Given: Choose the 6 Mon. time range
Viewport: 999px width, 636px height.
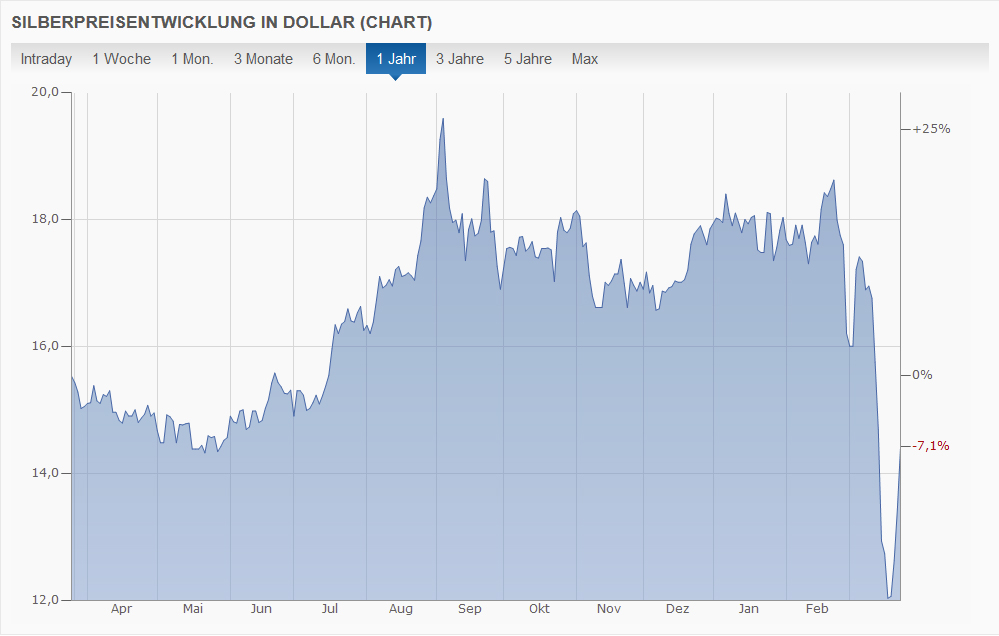Looking at the screenshot, I should [333, 59].
